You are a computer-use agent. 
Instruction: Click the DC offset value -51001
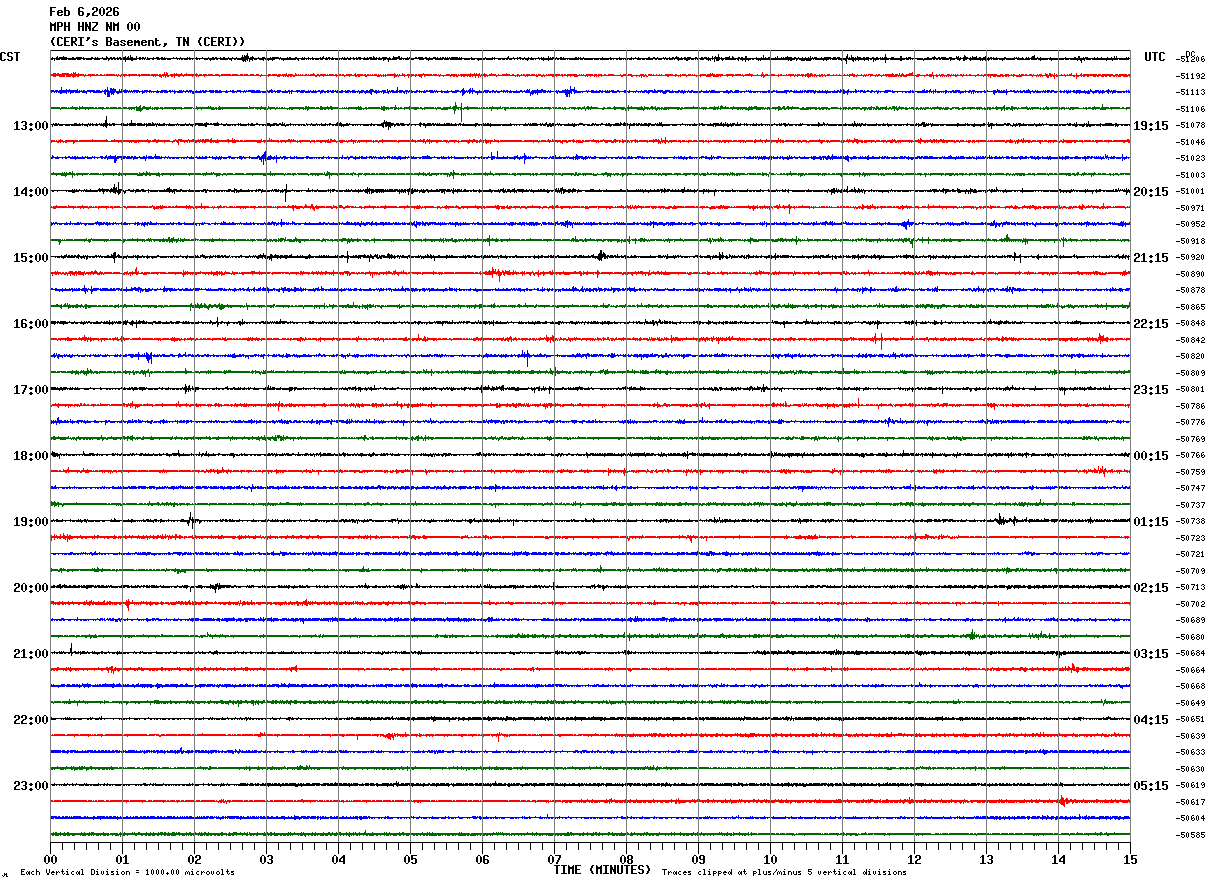1191,192
